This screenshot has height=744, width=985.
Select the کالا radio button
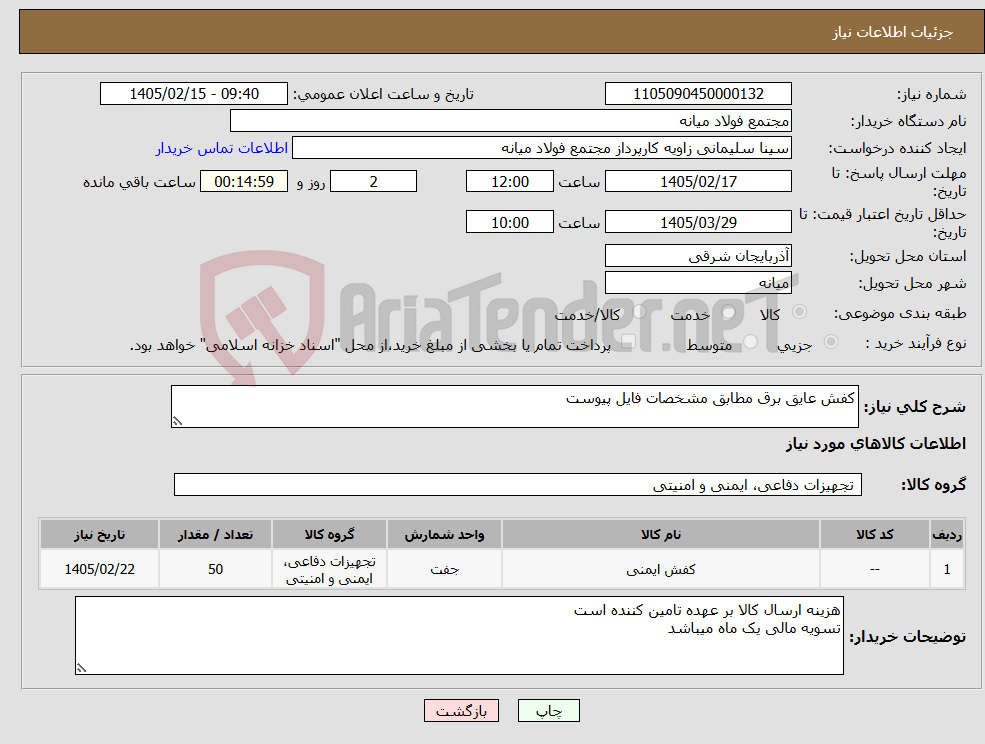[800, 312]
